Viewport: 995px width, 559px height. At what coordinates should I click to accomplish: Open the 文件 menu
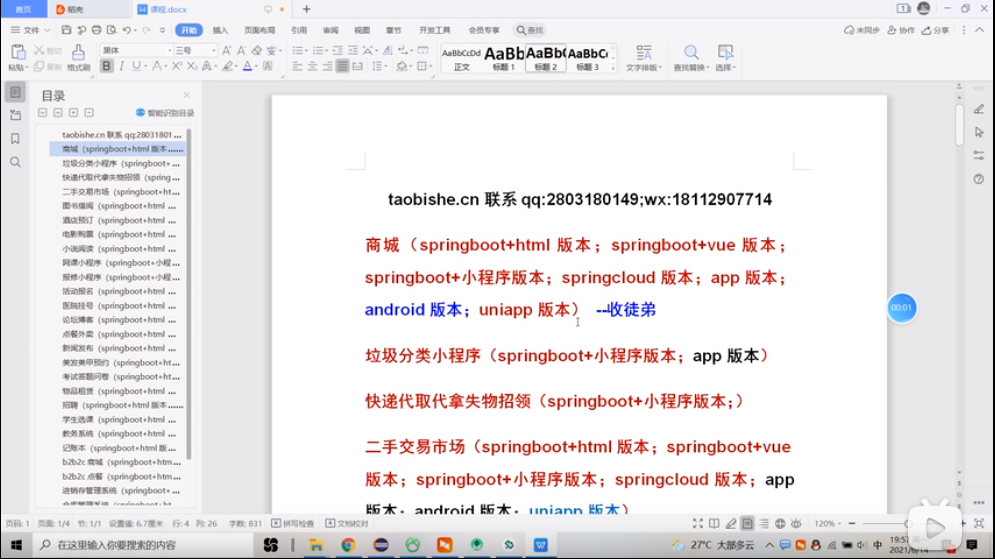coord(30,30)
